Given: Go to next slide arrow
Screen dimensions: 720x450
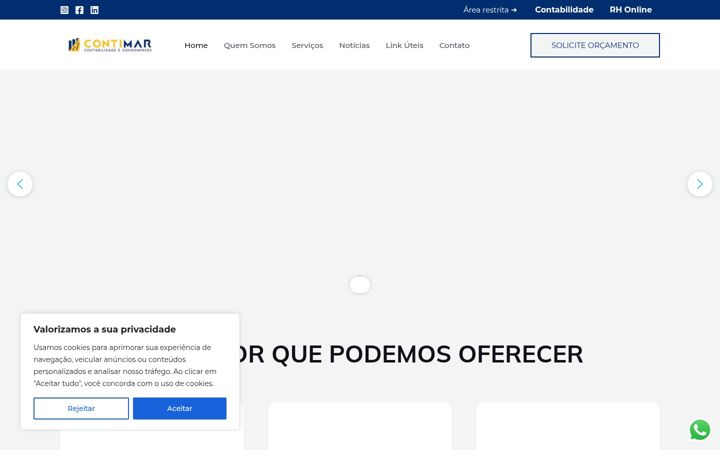Looking at the screenshot, I should (x=700, y=184).
